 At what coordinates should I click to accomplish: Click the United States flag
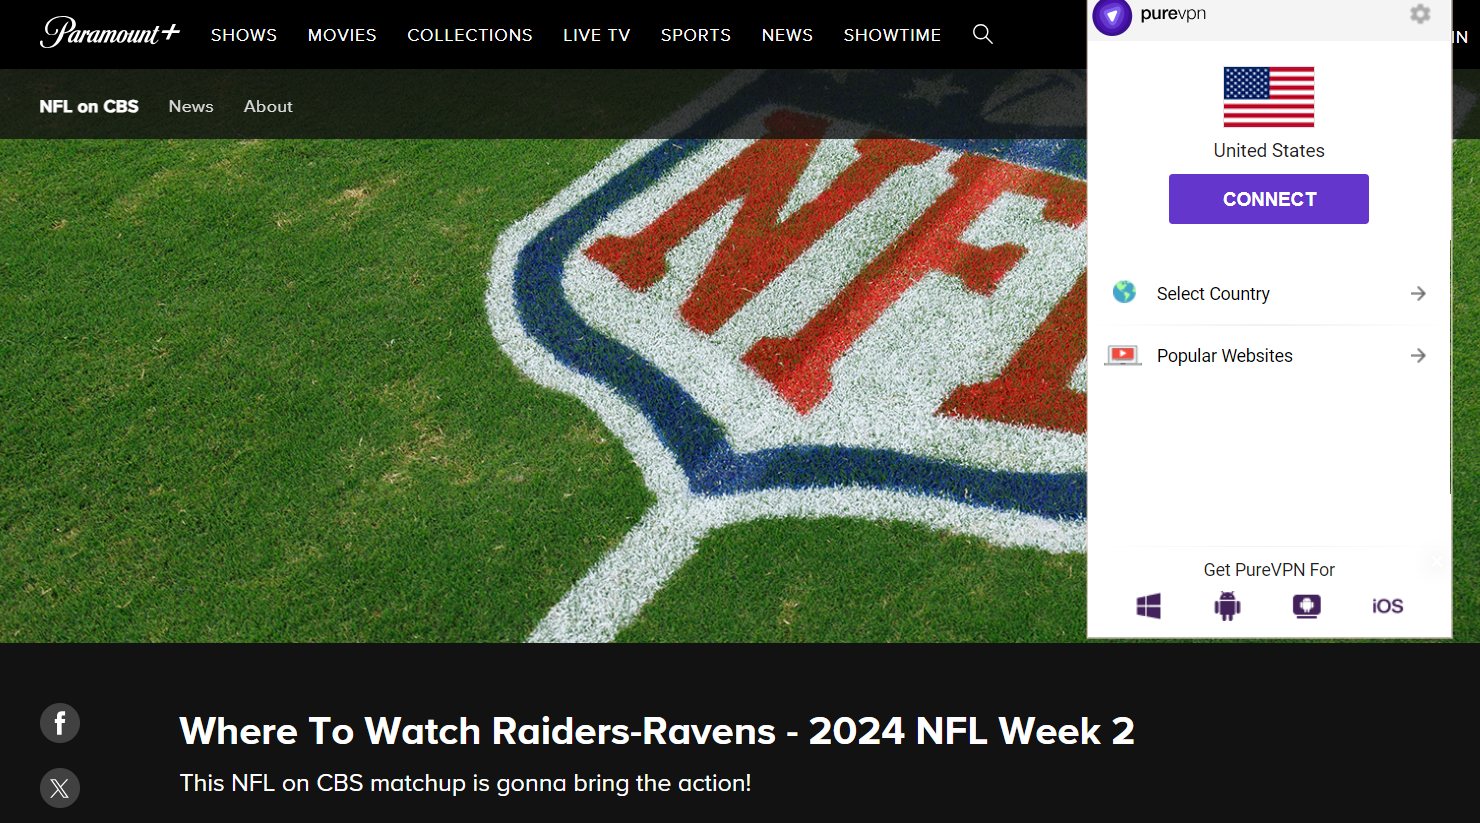(1269, 97)
